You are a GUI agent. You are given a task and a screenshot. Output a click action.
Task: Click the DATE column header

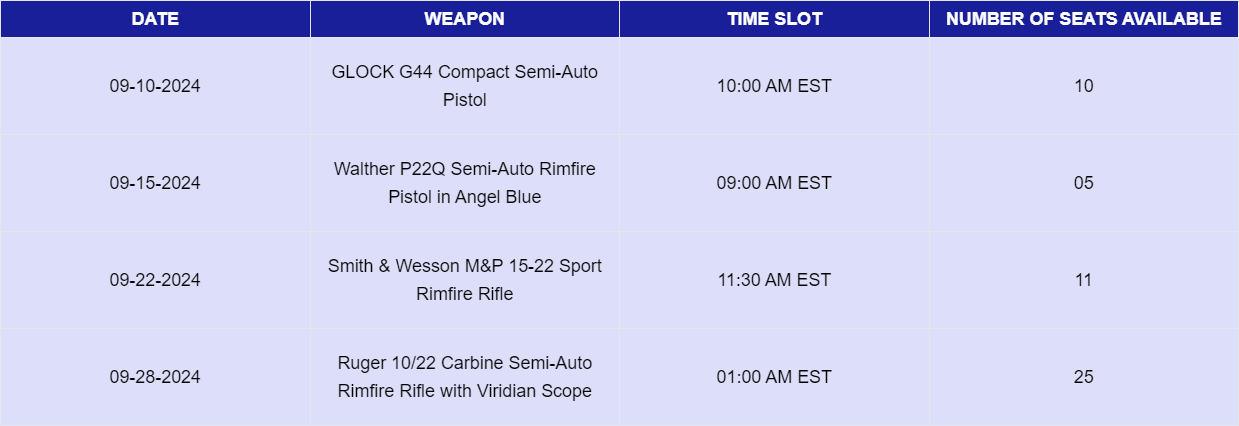click(155, 19)
